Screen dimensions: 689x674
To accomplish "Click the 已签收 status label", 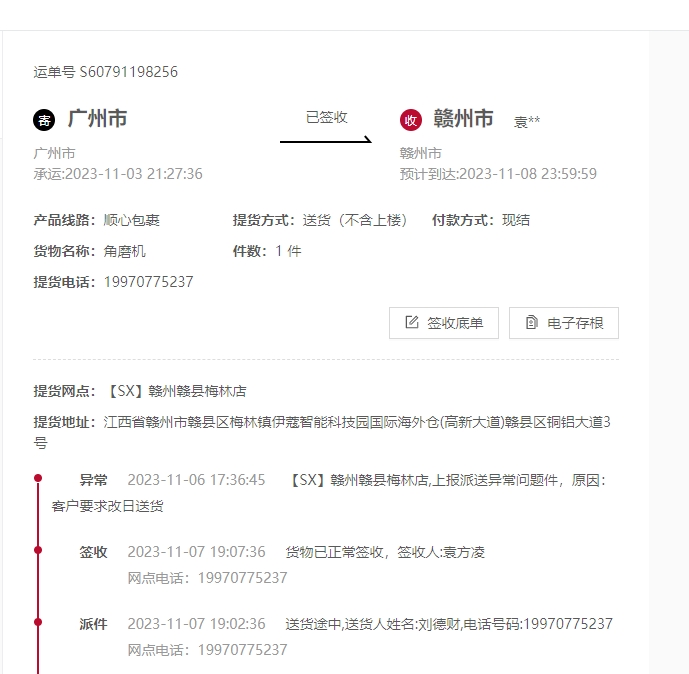I will coord(326,117).
